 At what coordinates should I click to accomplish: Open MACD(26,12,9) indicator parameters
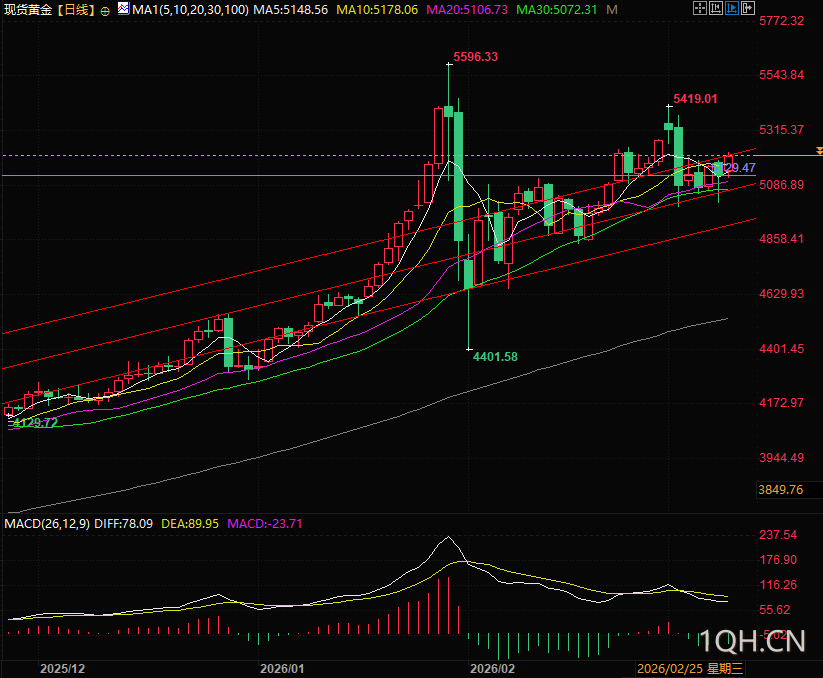(x=47, y=523)
